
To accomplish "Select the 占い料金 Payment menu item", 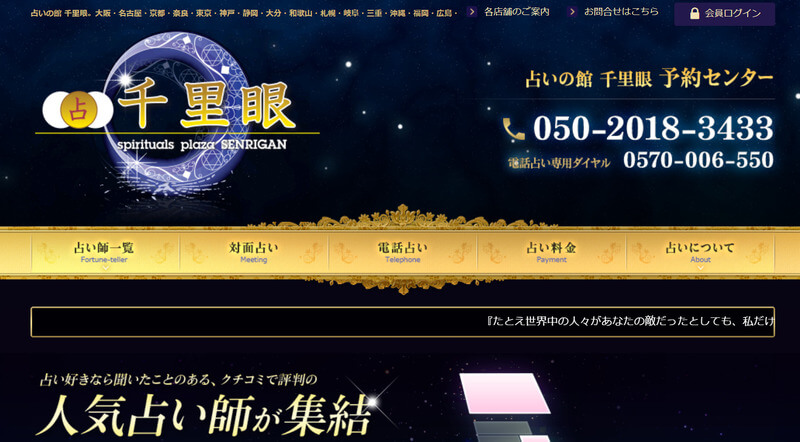I will [552, 253].
